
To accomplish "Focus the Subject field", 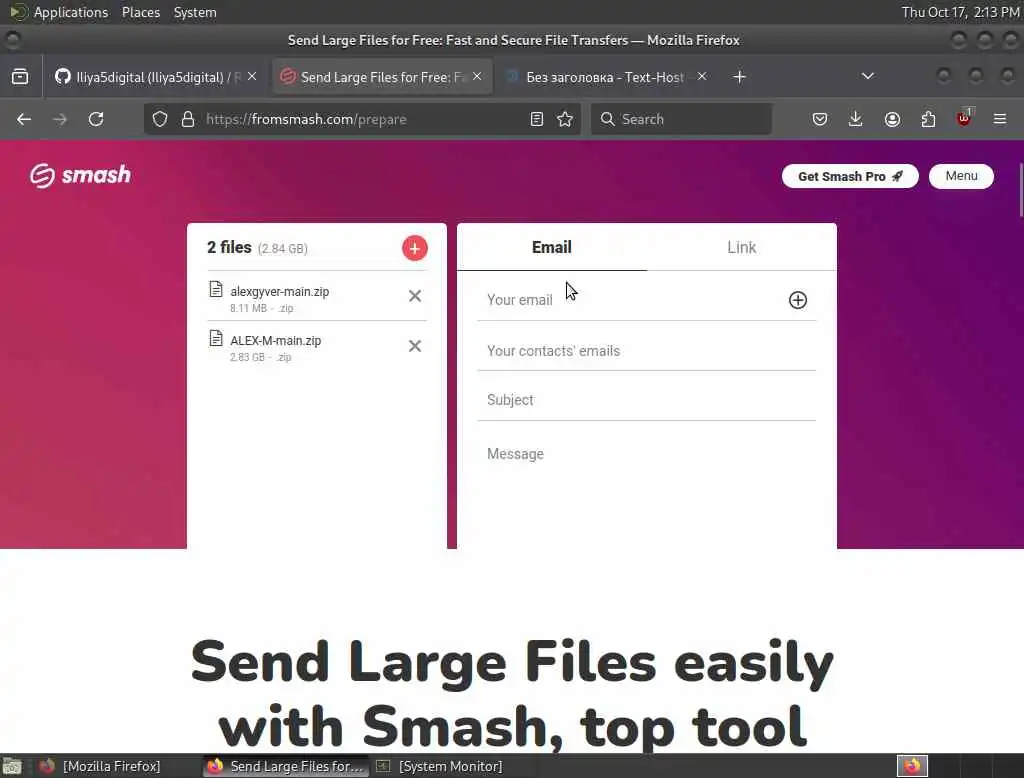I will (x=647, y=400).
